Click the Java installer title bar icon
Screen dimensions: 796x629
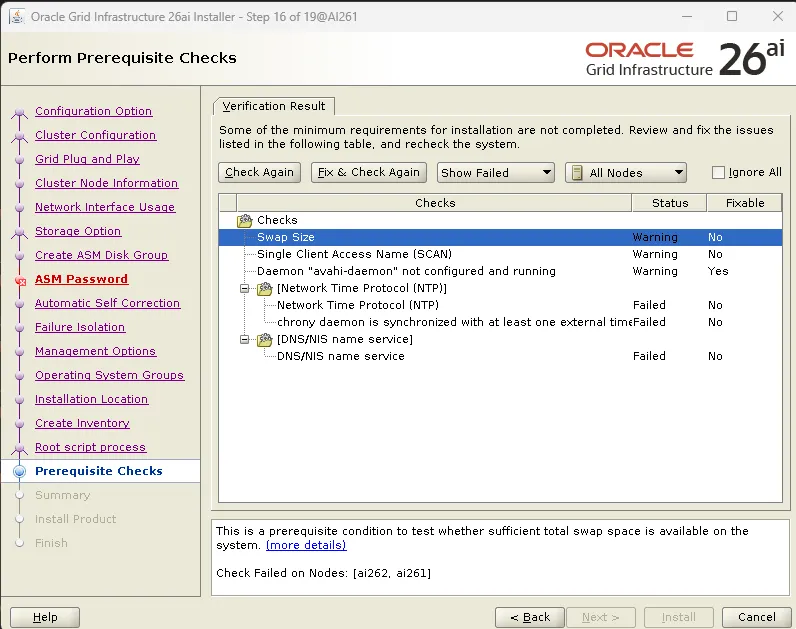point(17,17)
